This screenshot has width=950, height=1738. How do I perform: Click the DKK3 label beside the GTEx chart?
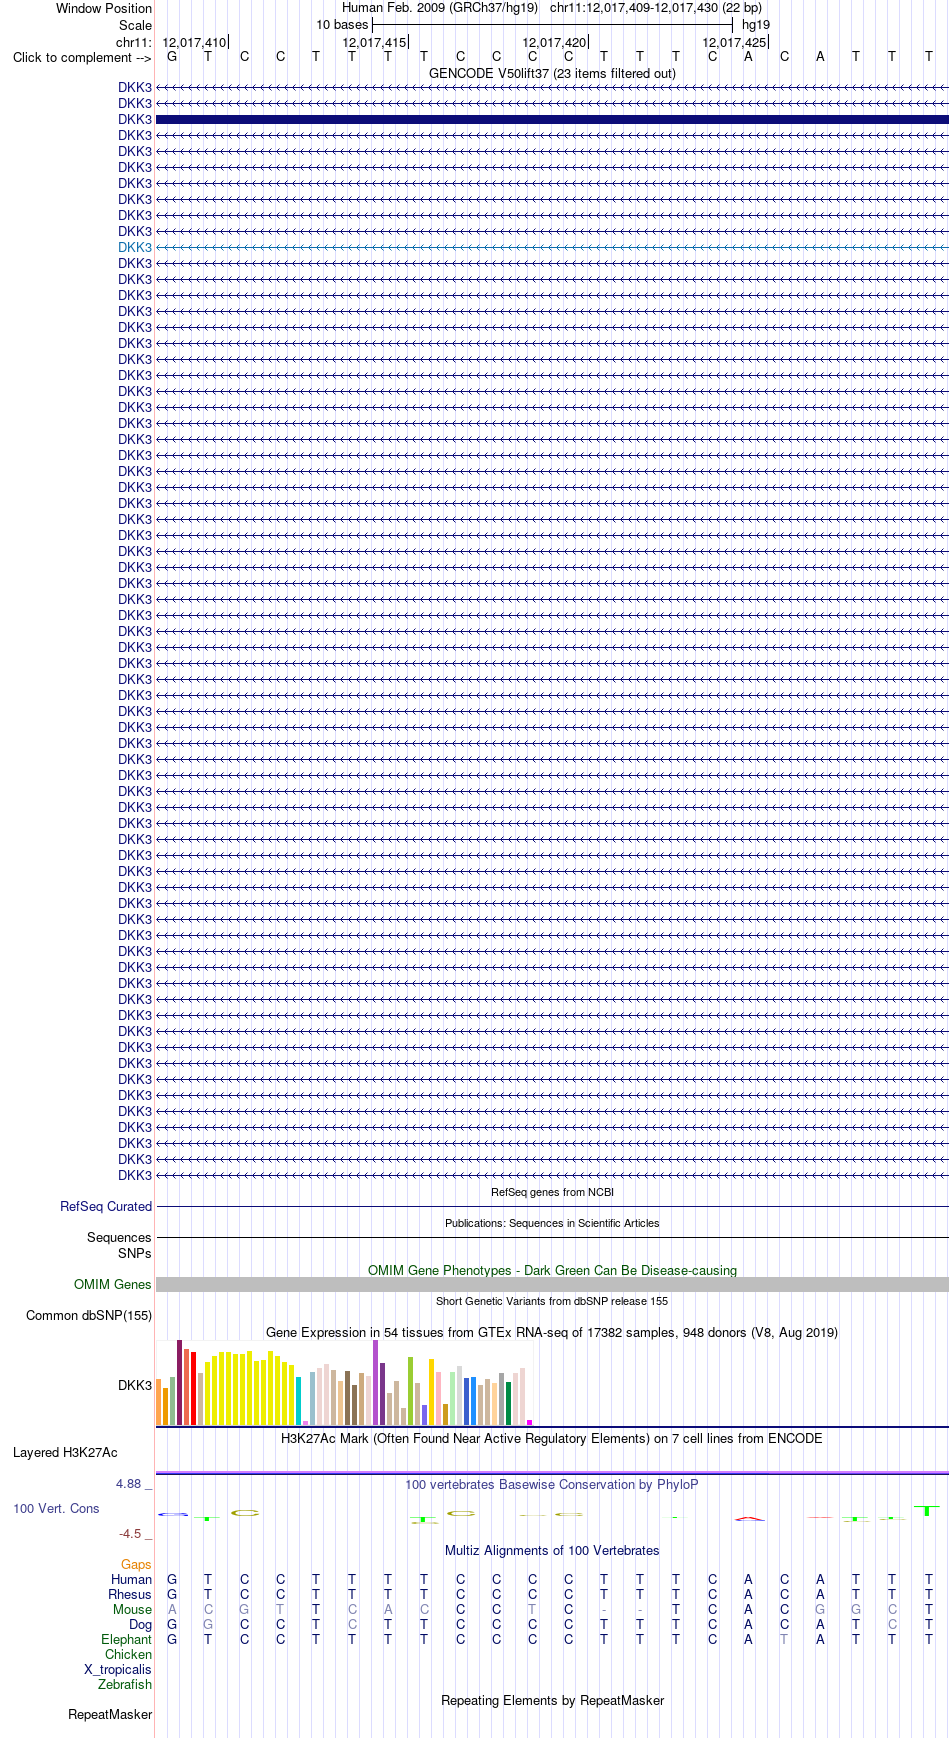(x=135, y=1385)
